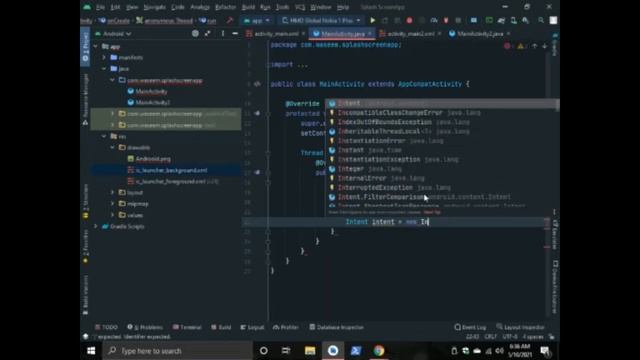Image resolution: width=640 pixels, height=360 pixels.
Task: Expand the values folder
Action: (x=113, y=215)
